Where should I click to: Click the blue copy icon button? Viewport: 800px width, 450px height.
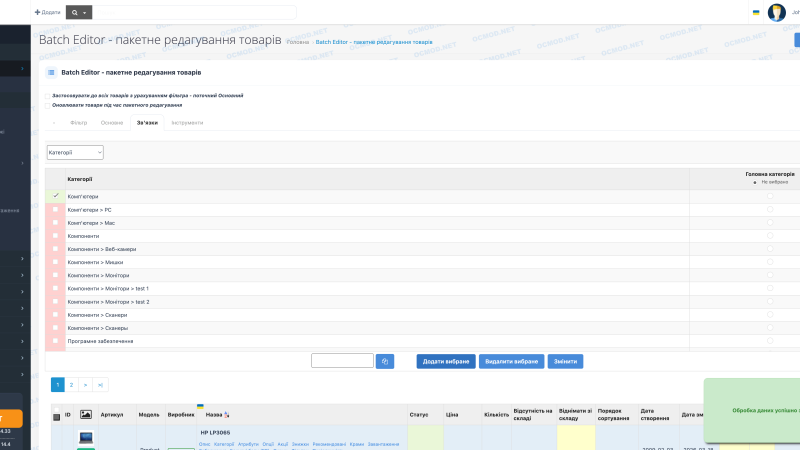tap(385, 361)
